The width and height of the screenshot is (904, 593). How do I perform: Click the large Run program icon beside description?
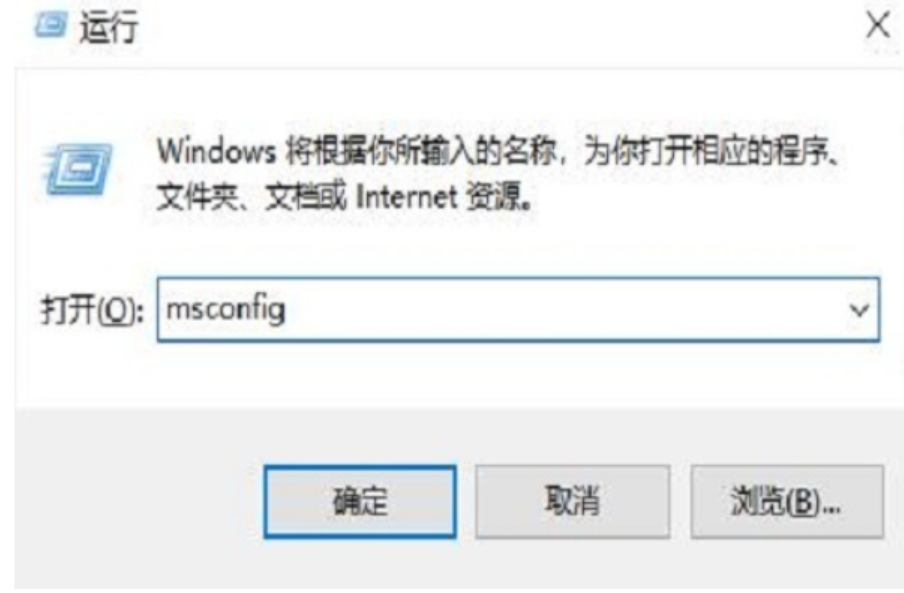pyautogui.click(x=77, y=169)
